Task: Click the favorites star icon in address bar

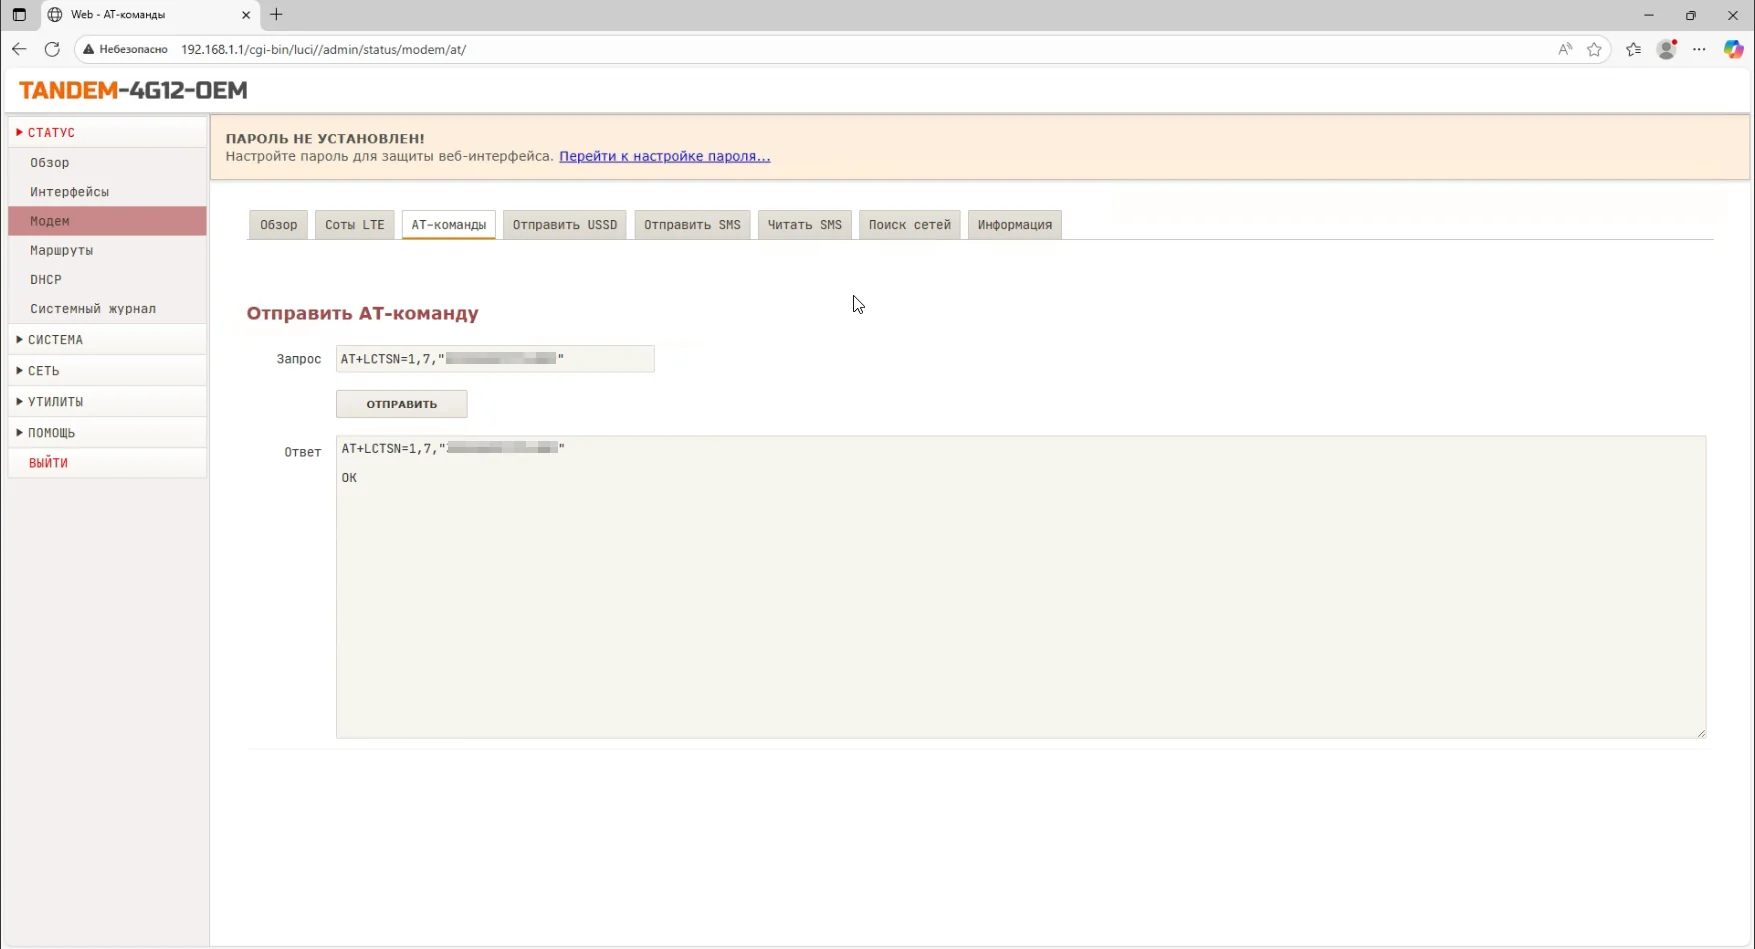Action: pos(1594,49)
